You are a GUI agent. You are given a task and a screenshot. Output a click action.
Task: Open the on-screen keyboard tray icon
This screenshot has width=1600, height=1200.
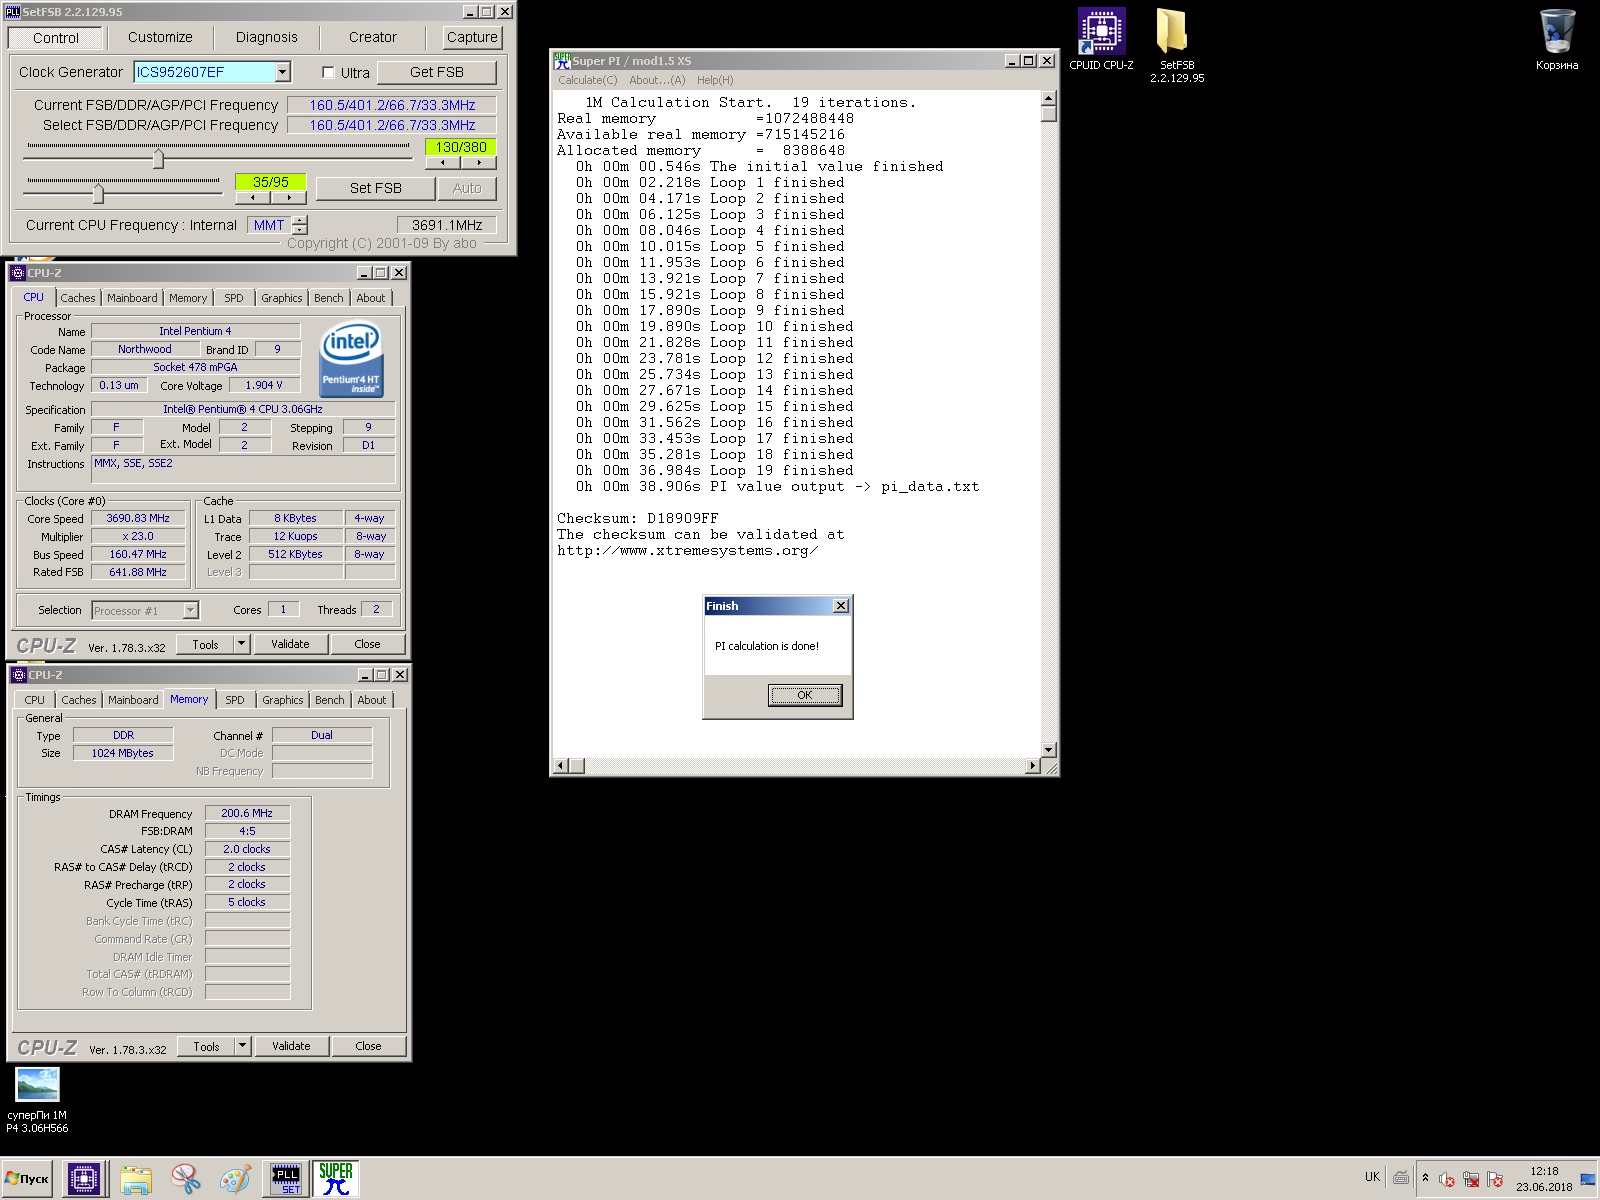(1401, 1178)
